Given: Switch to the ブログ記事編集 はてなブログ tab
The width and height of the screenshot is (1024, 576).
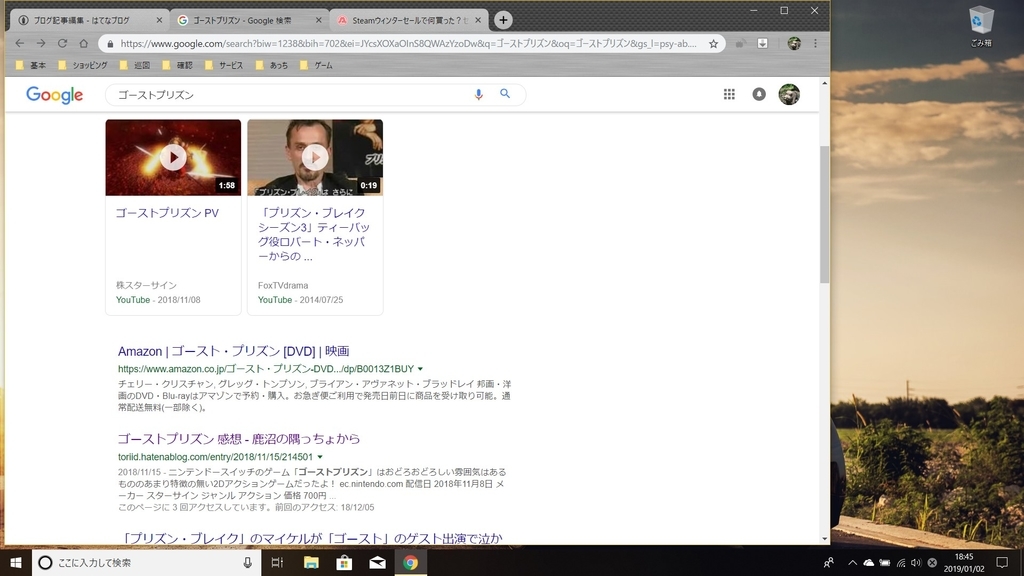Looking at the screenshot, I should click(x=89, y=20).
